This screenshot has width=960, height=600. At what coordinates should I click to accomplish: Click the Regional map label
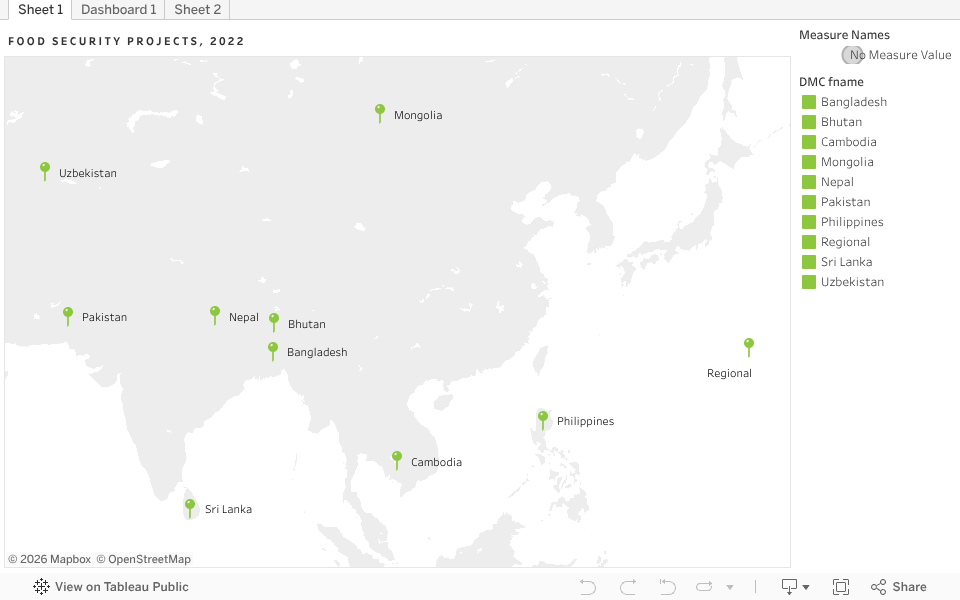coord(729,373)
